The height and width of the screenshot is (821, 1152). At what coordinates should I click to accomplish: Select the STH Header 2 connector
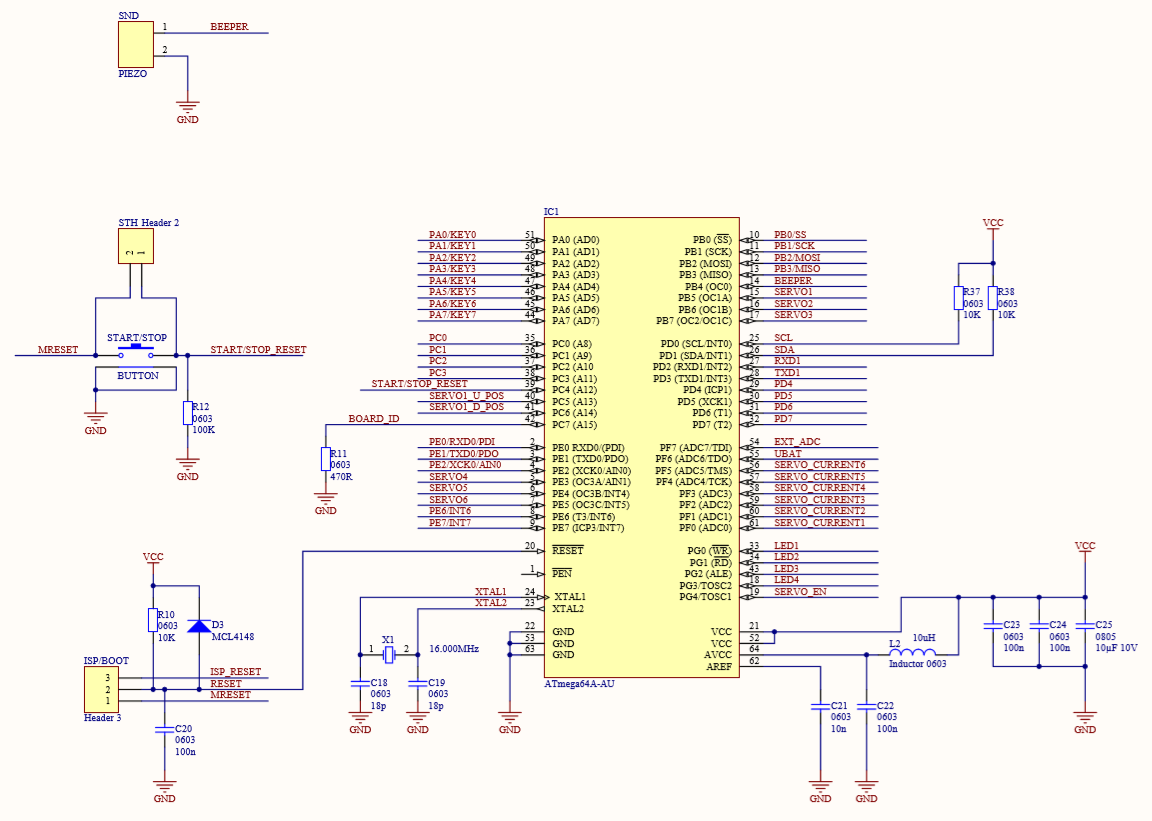135,246
